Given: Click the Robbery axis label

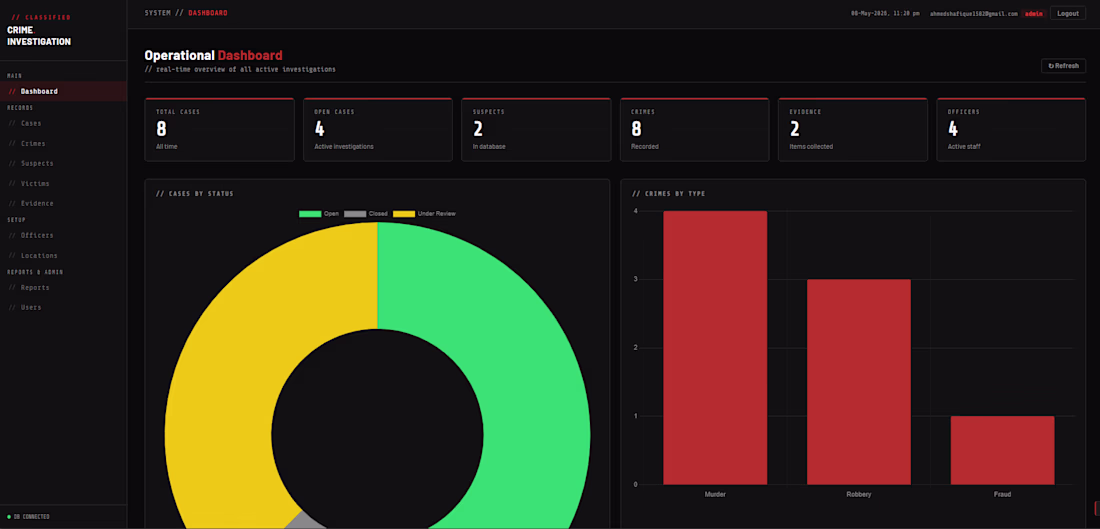Looking at the screenshot, I should 859,495.
